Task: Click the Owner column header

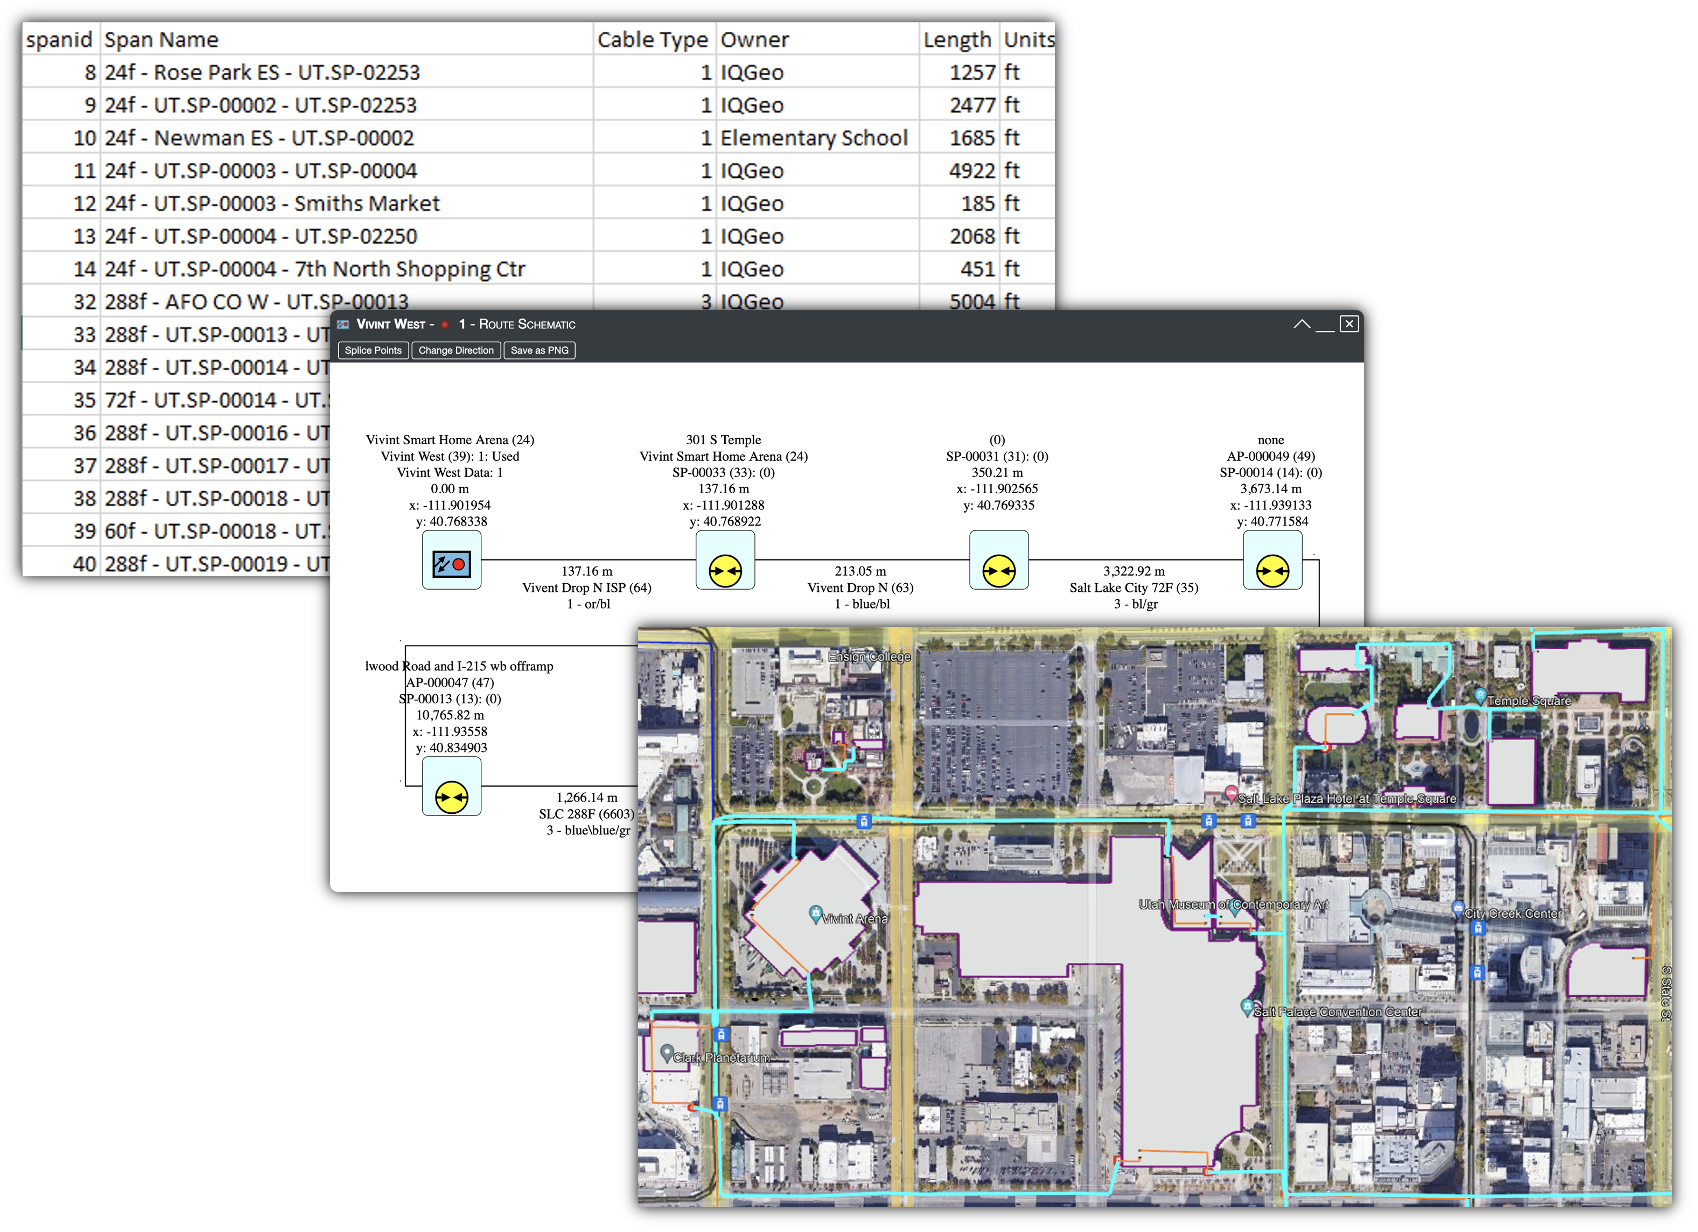Action: [817, 39]
